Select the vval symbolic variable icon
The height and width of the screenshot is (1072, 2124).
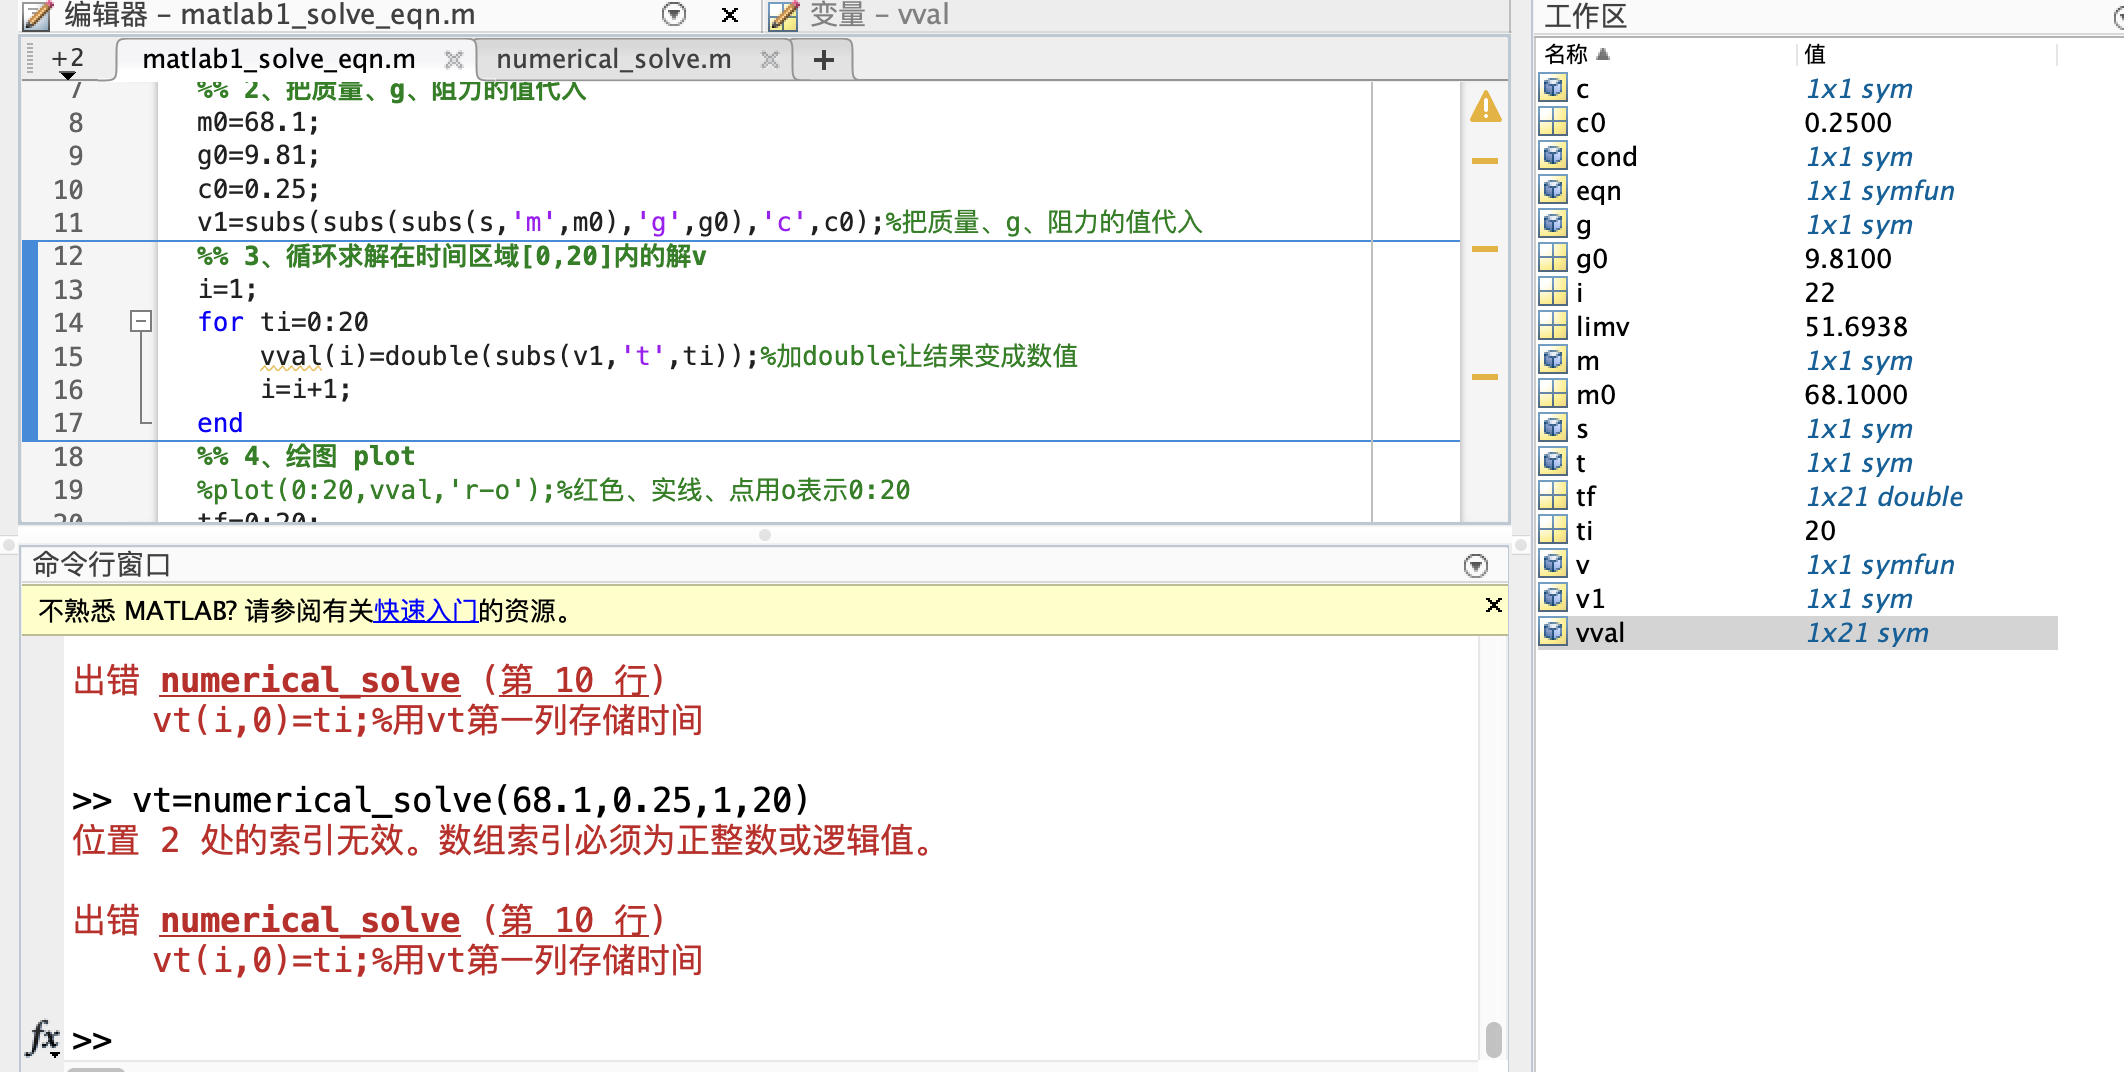1553,632
